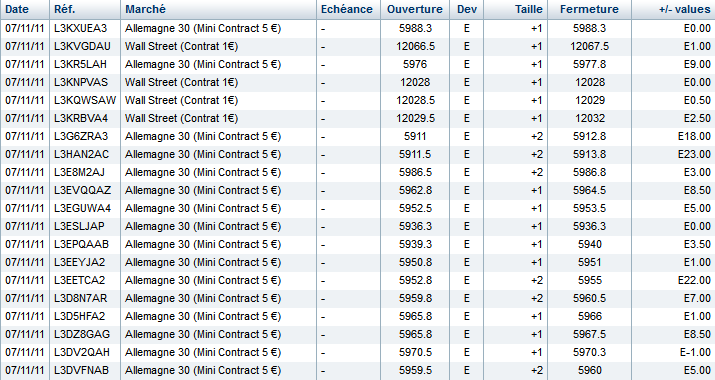
Task: Select the row with reference L3KXUEA3
Action: [358, 29]
